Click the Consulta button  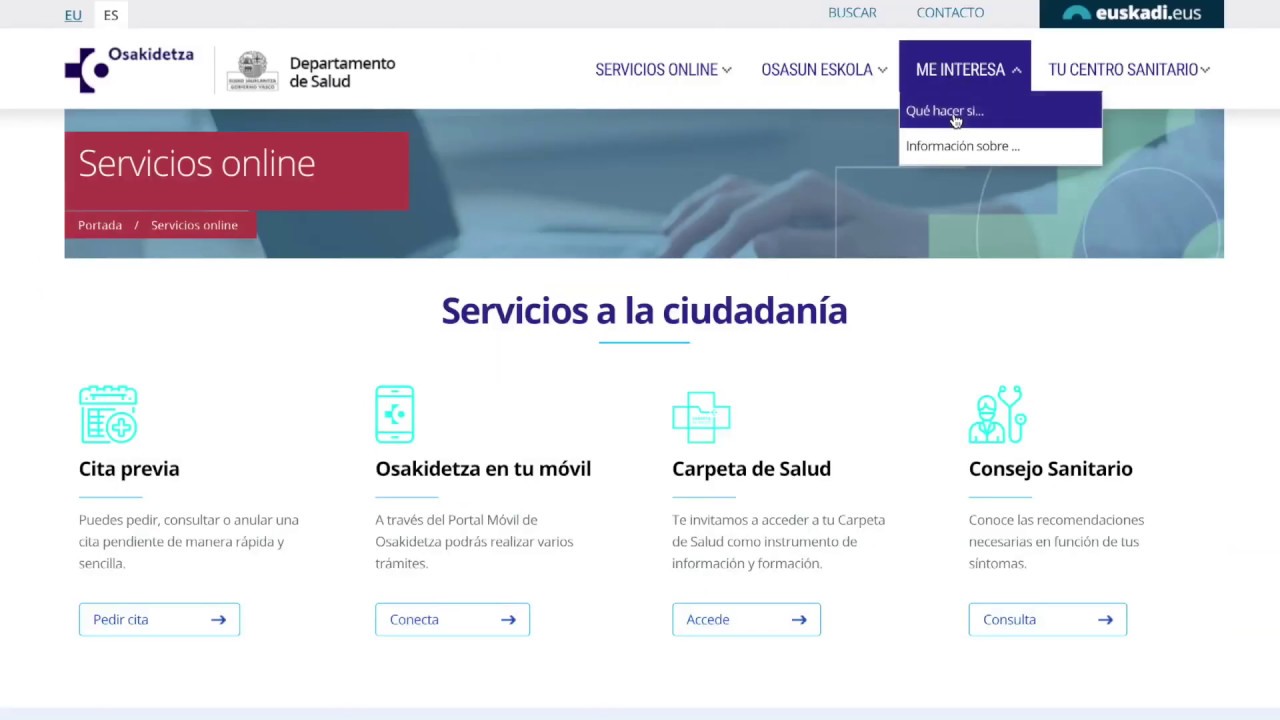click(1047, 620)
